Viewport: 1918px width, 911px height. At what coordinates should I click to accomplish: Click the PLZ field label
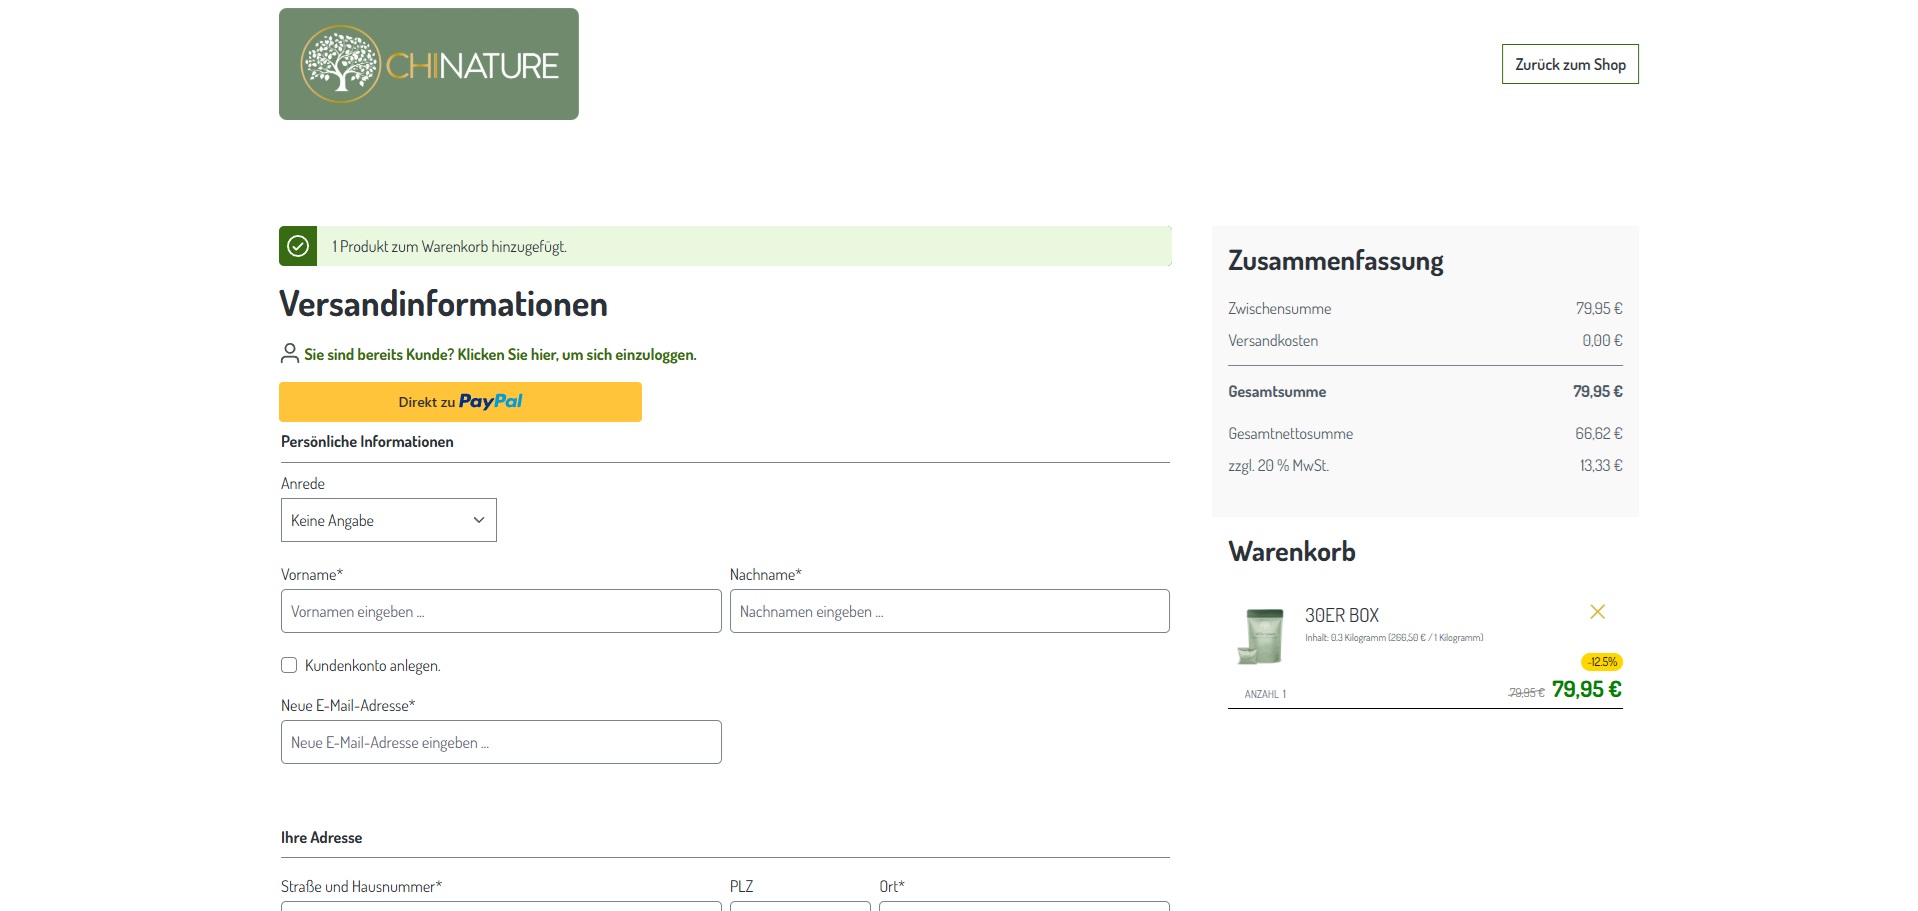pyautogui.click(x=741, y=887)
